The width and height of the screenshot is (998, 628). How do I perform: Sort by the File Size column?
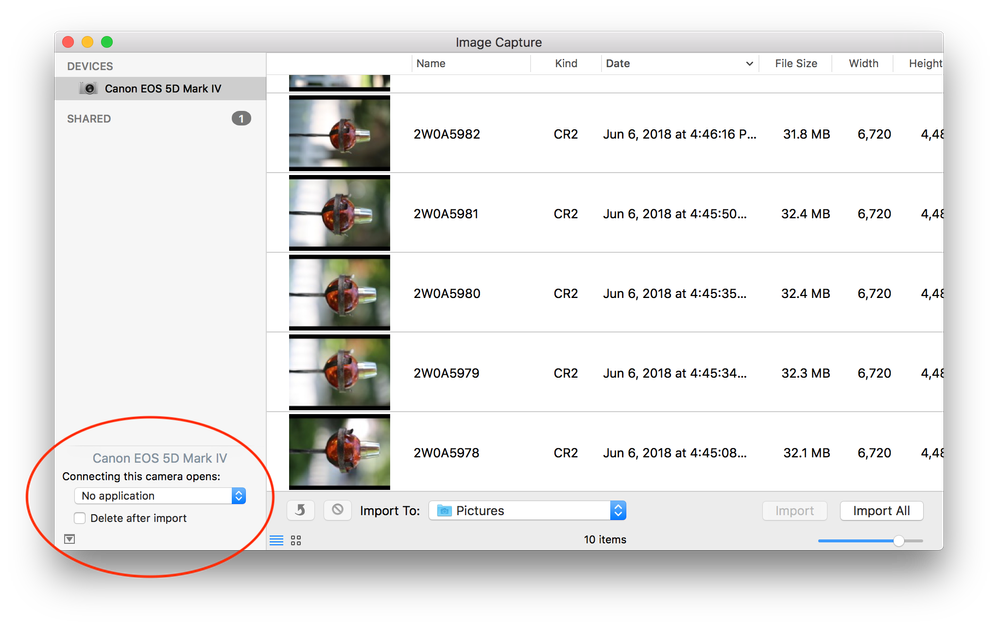click(x=795, y=64)
